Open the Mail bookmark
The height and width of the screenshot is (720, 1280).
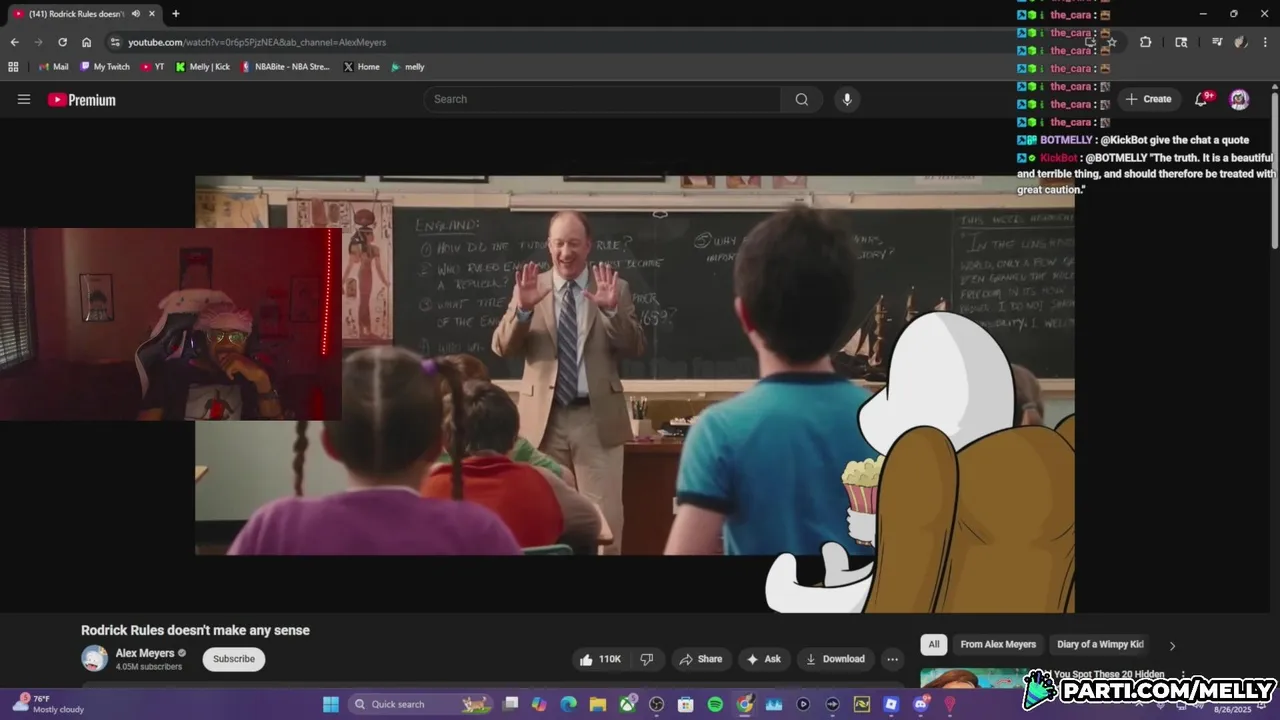54,67
